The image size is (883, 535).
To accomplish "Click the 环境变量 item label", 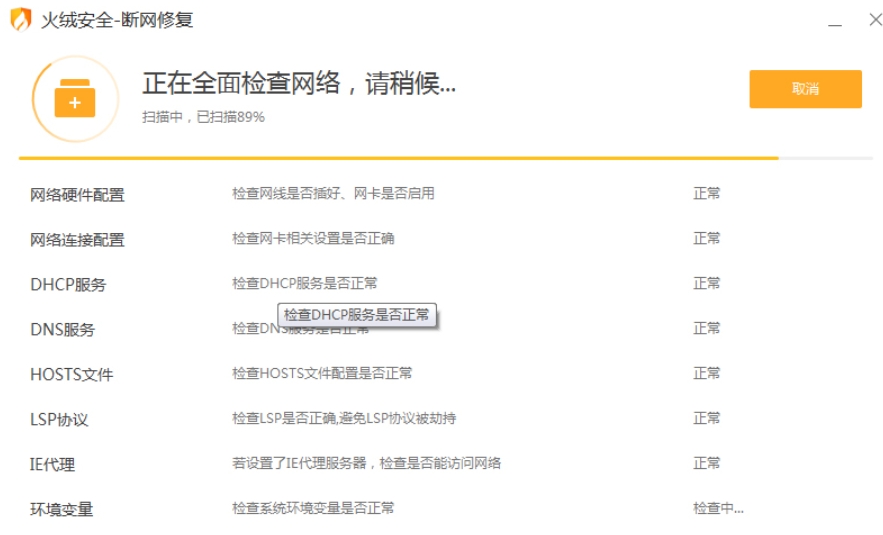I will coord(61,510).
